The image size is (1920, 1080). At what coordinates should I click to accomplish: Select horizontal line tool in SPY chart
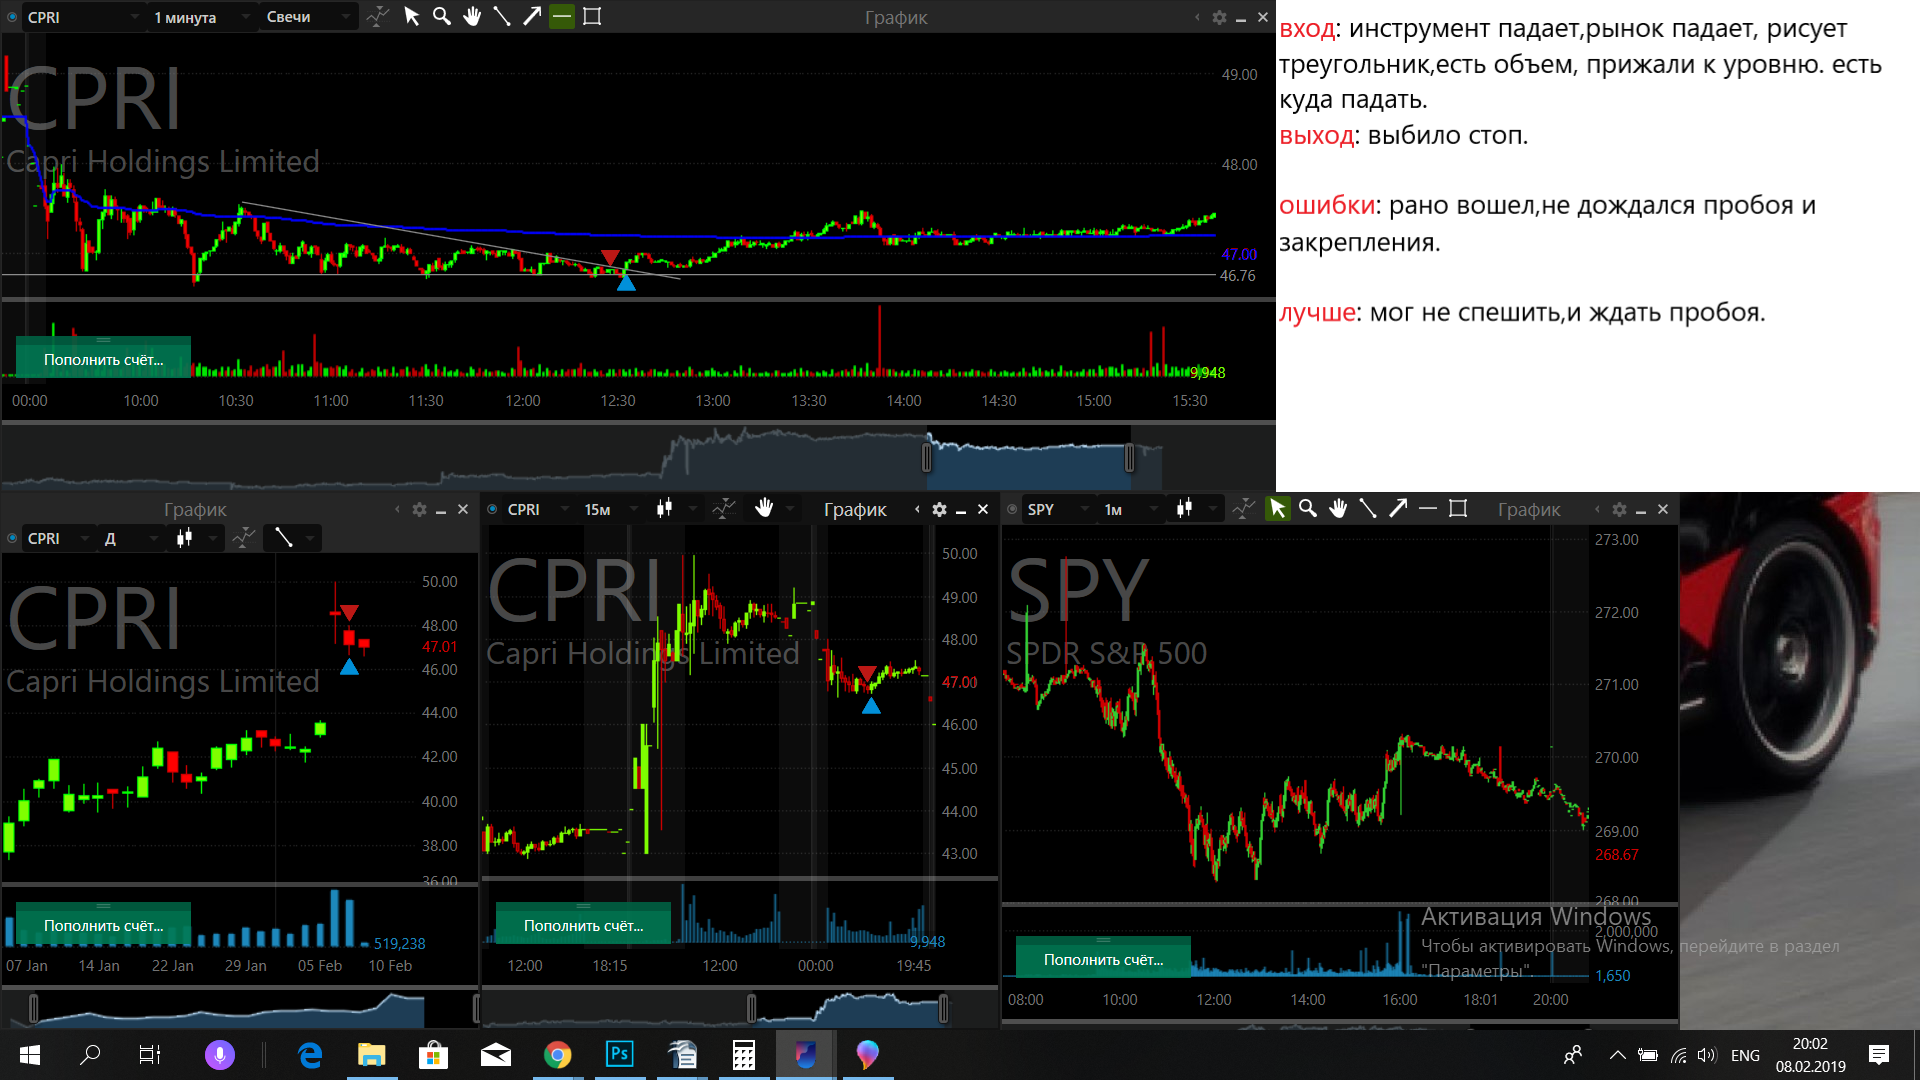(x=1428, y=509)
